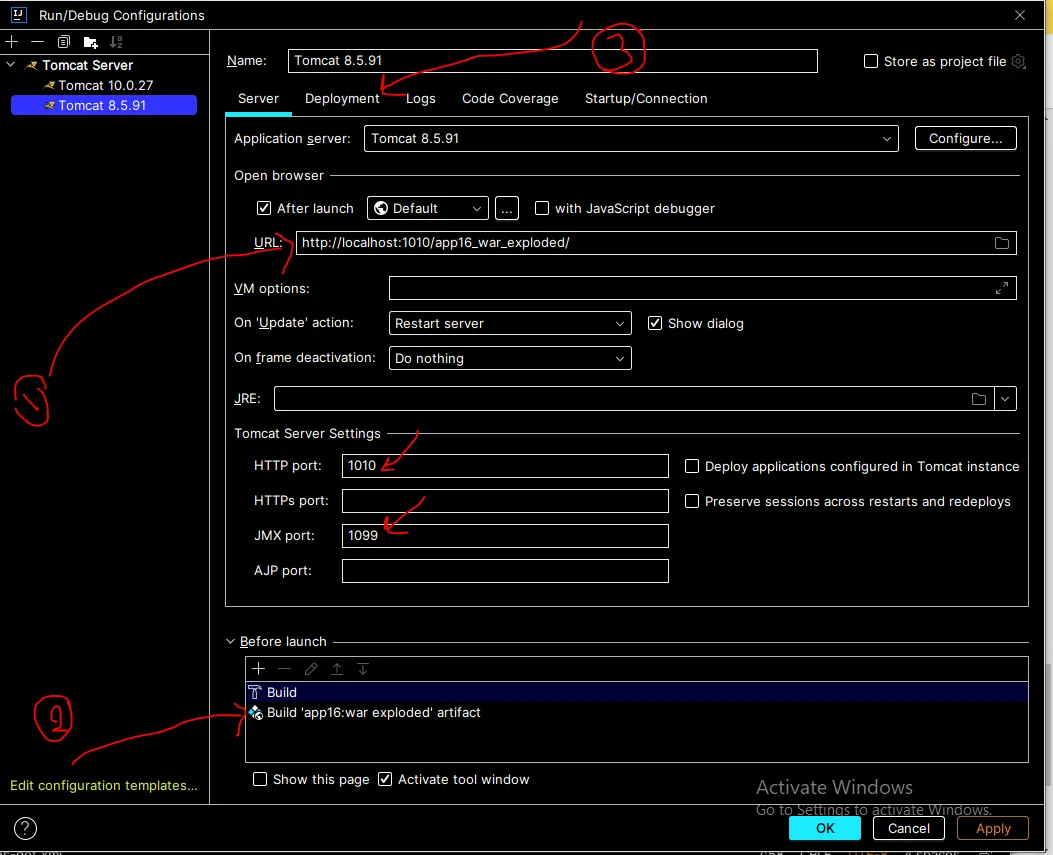
Task: Click the AJP port field
Action: pyautogui.click(x=505, y=570)
